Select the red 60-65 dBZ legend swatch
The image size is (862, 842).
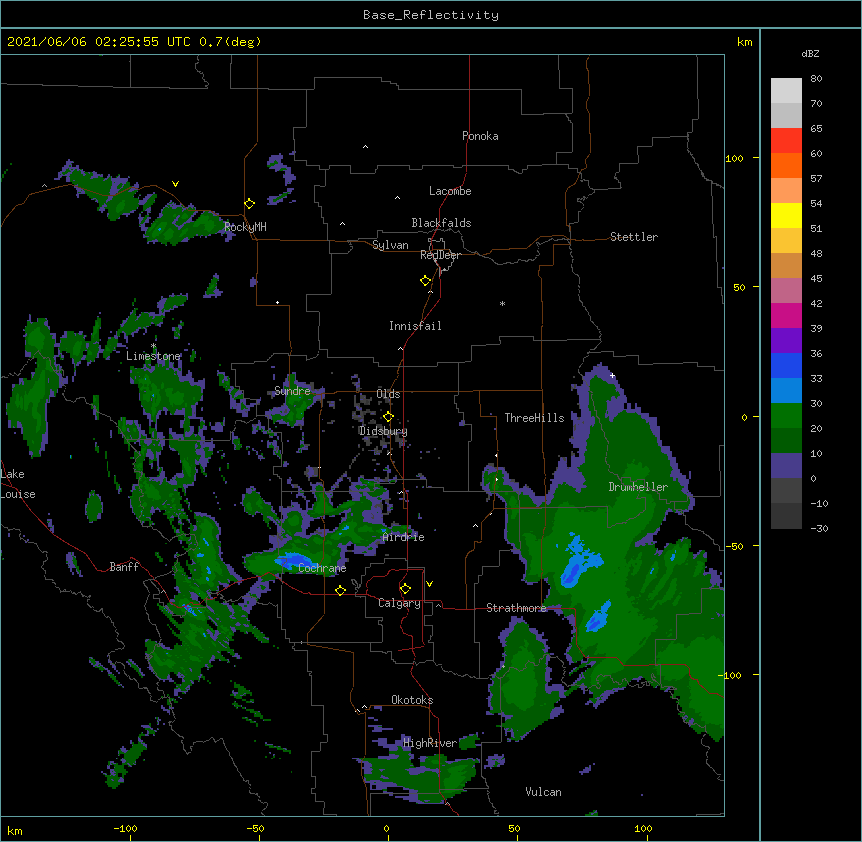click(786, 141)
